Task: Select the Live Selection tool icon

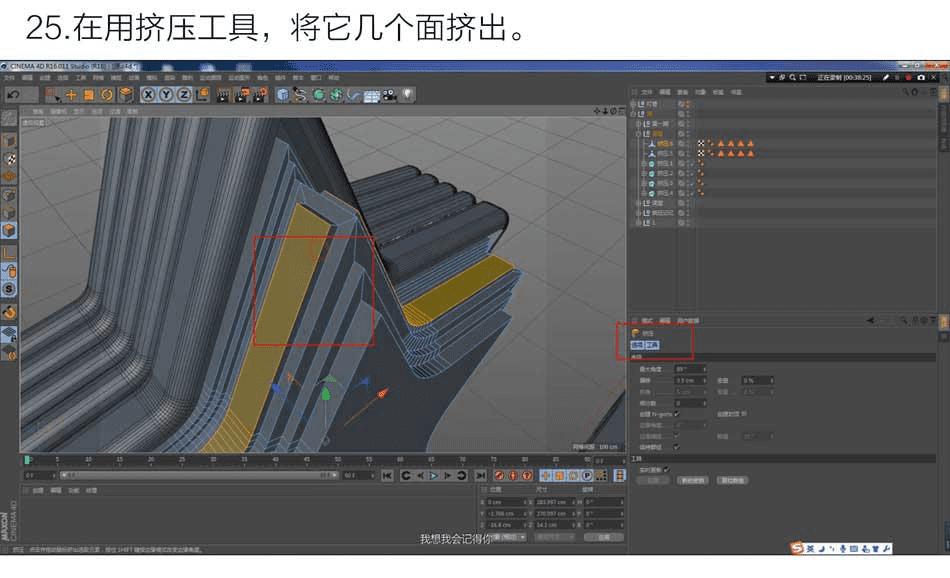Action: point(53,95)
